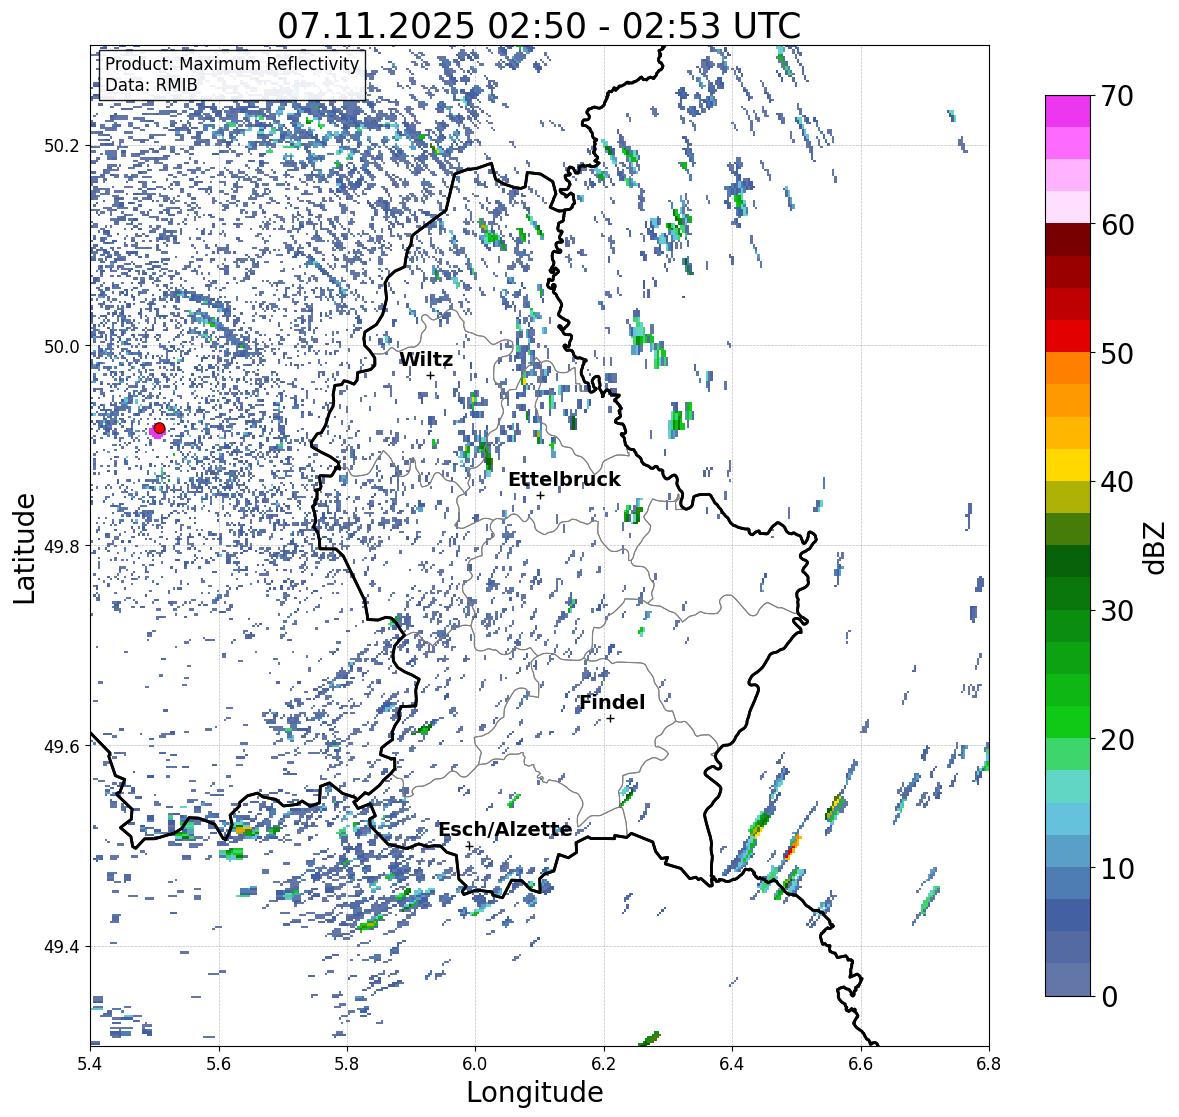Click the colorbar tick label 70
This screenshot has height=1117, width=1179.
[1117, 96]
